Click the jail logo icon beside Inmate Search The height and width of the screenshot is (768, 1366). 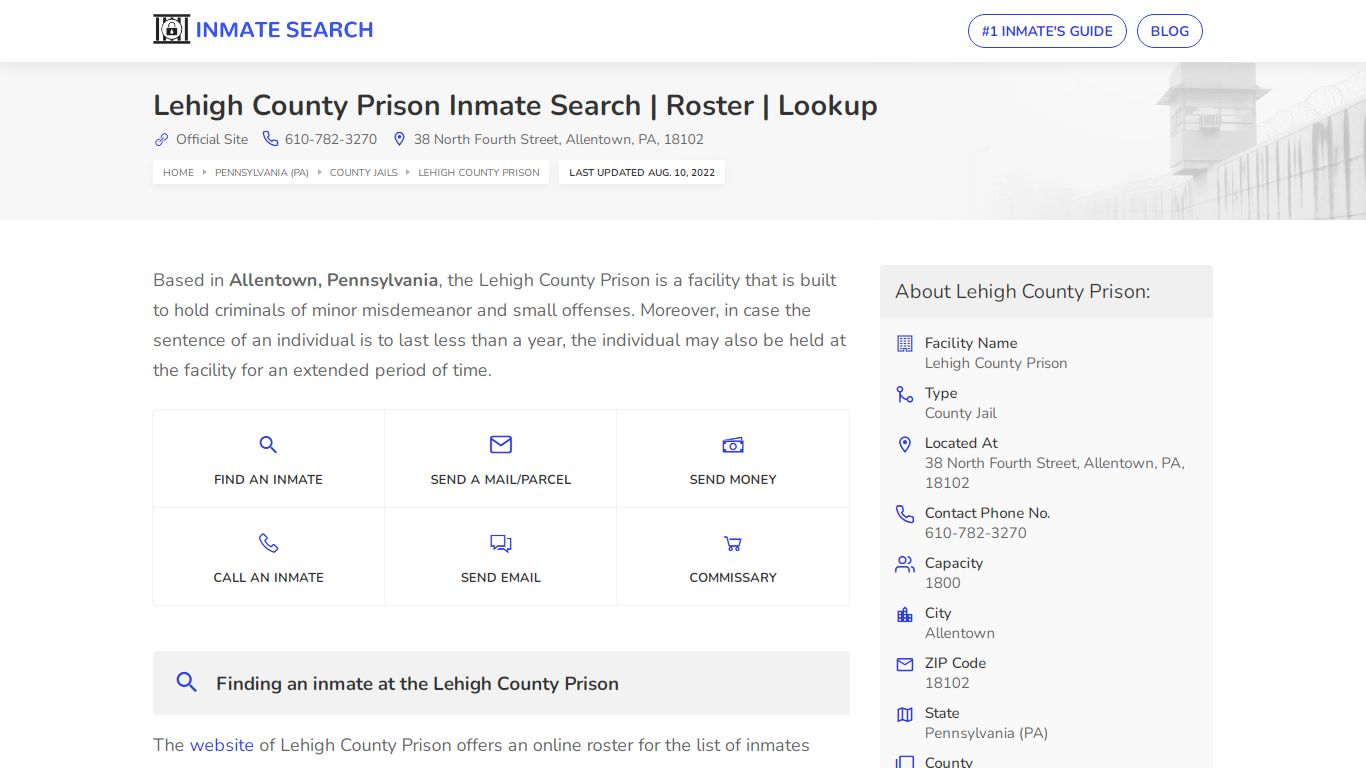171,30
